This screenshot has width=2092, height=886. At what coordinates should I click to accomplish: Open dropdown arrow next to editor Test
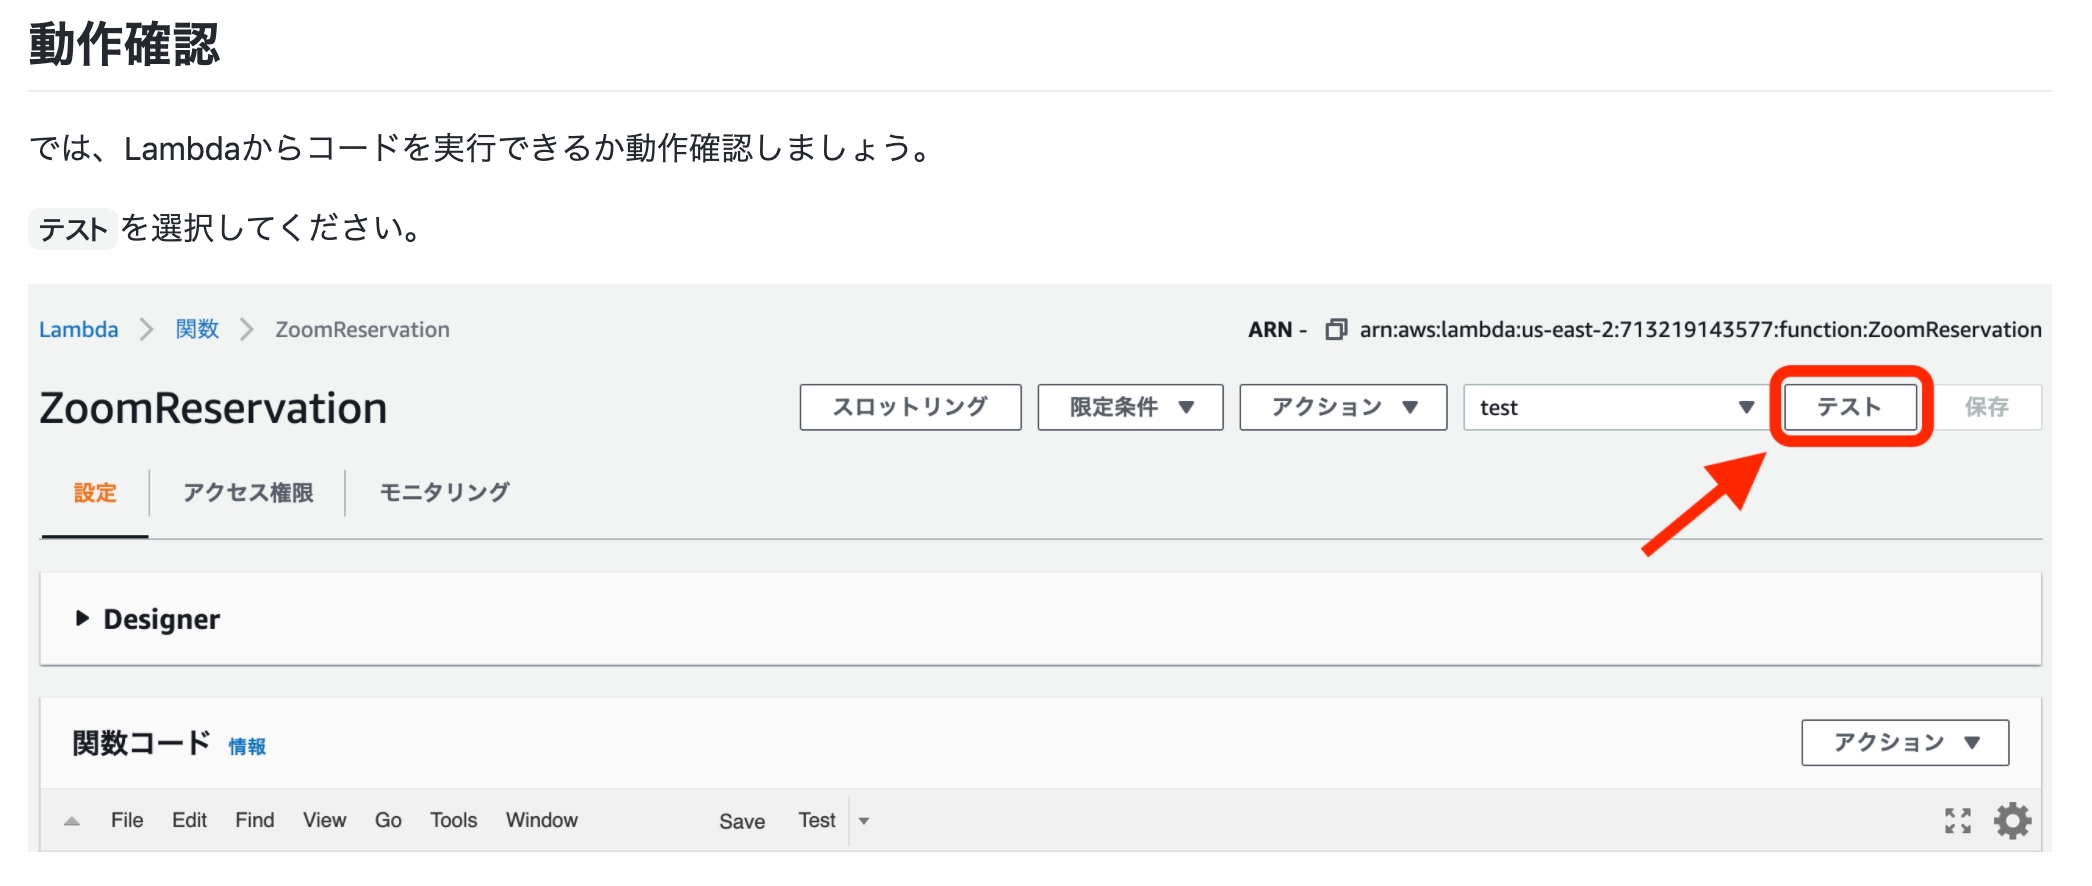[864, 822]
